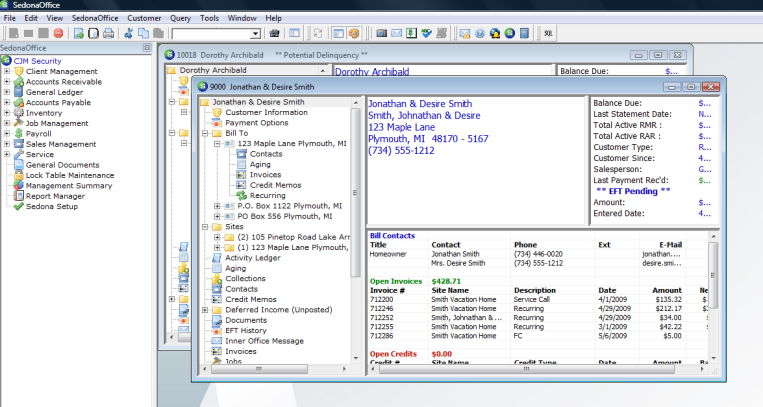Image resolution: width=763 pixels, height=407 pixels.
Task: Click the blue help question mark icon
Action: click(x=480, y=34)
